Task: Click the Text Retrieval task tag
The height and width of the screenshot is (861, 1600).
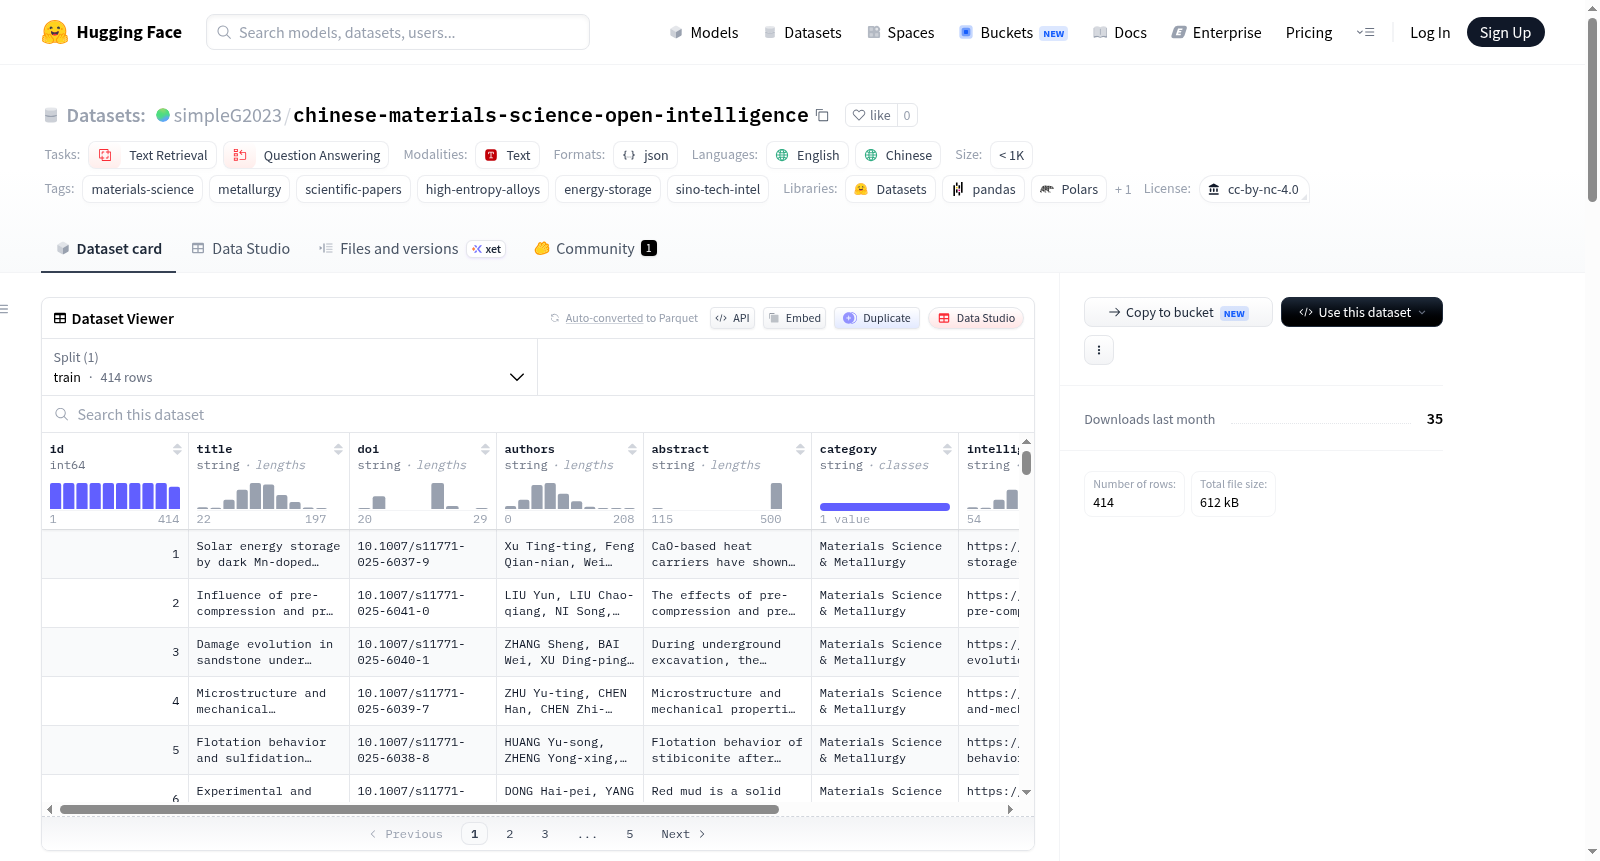Action: coord(153,155)
